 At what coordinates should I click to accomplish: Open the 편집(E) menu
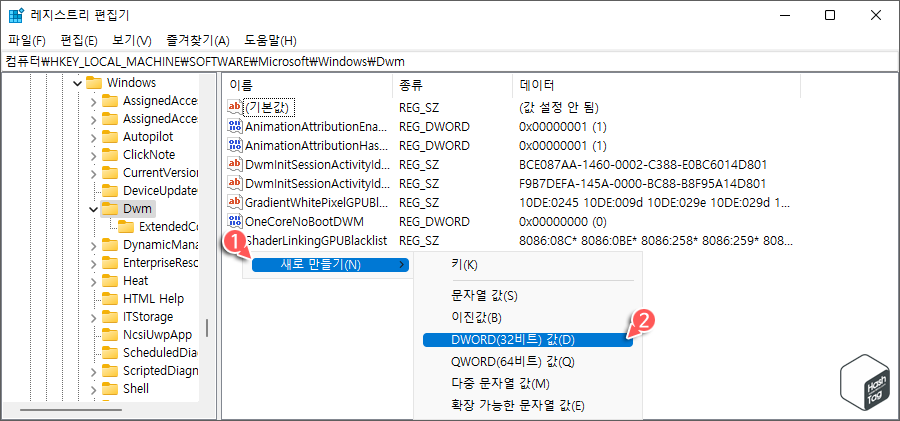coord(79,41)
